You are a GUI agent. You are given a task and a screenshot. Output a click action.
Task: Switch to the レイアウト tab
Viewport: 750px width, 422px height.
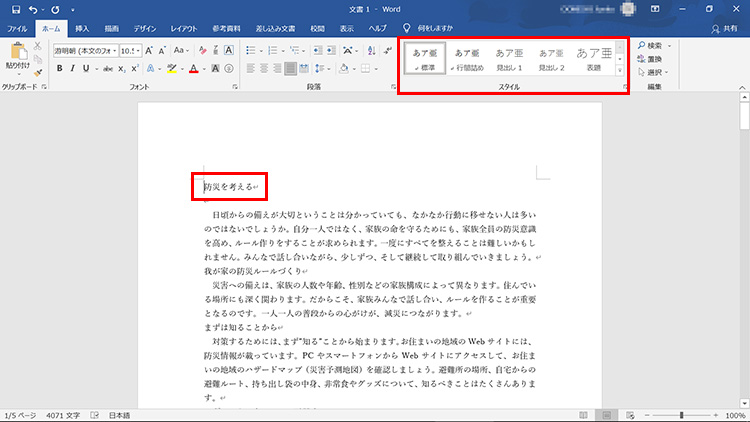183,28
